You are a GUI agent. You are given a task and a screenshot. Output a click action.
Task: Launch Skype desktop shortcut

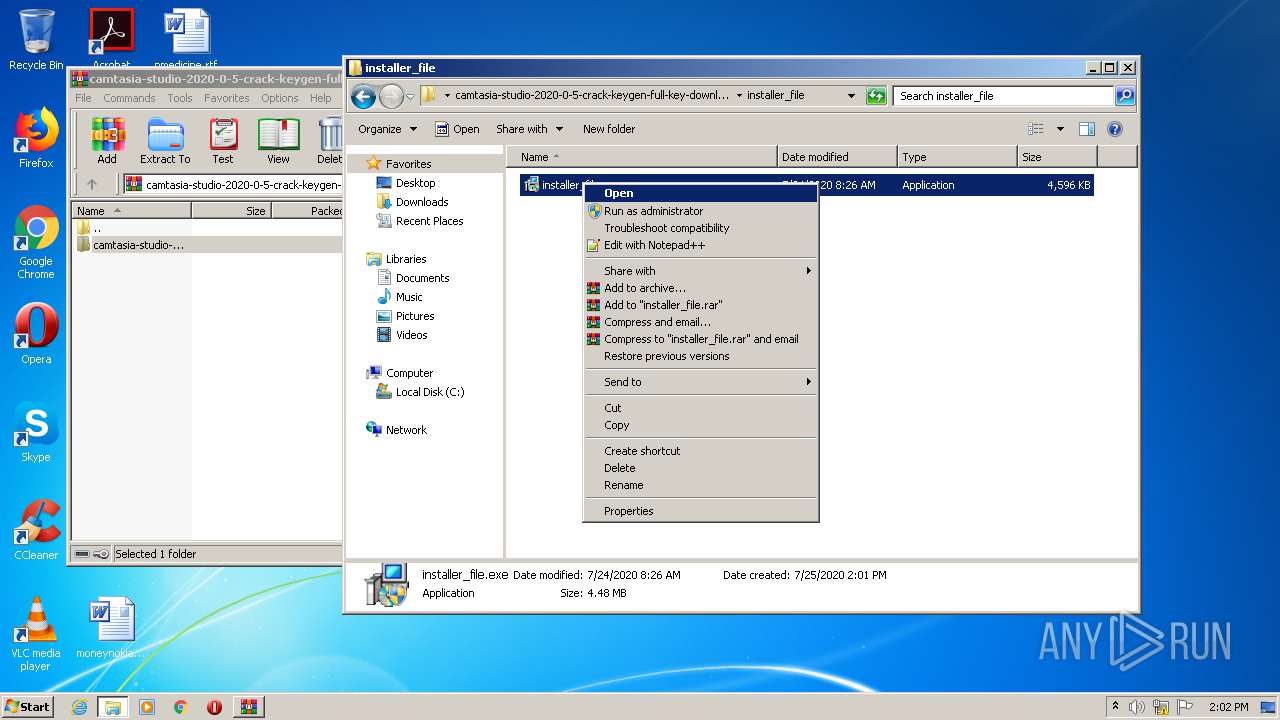click(36, 432)
